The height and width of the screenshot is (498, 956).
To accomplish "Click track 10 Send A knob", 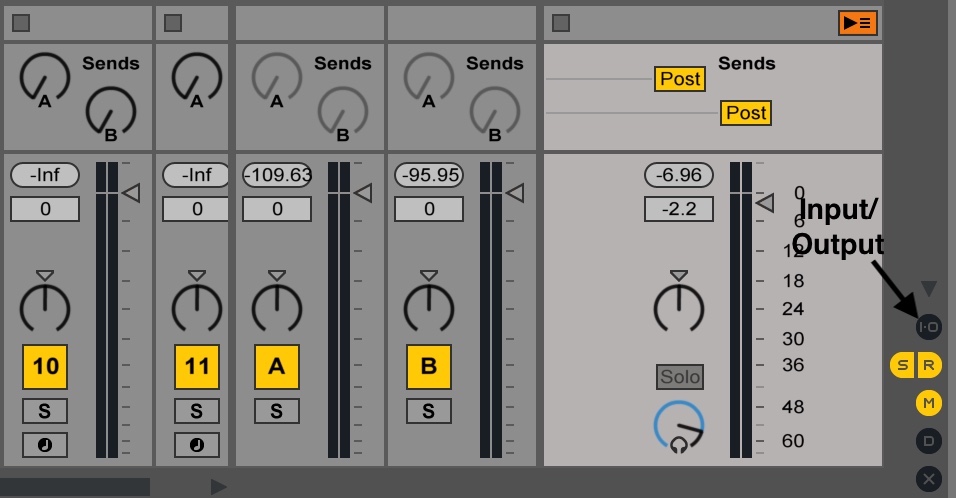I will 45,78.
